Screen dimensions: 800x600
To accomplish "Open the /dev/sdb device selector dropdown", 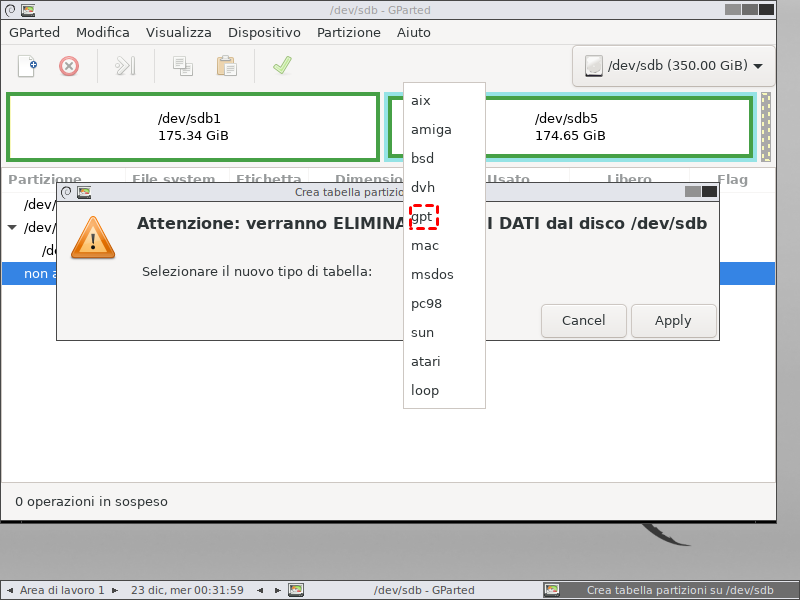I will click(673, 66).
